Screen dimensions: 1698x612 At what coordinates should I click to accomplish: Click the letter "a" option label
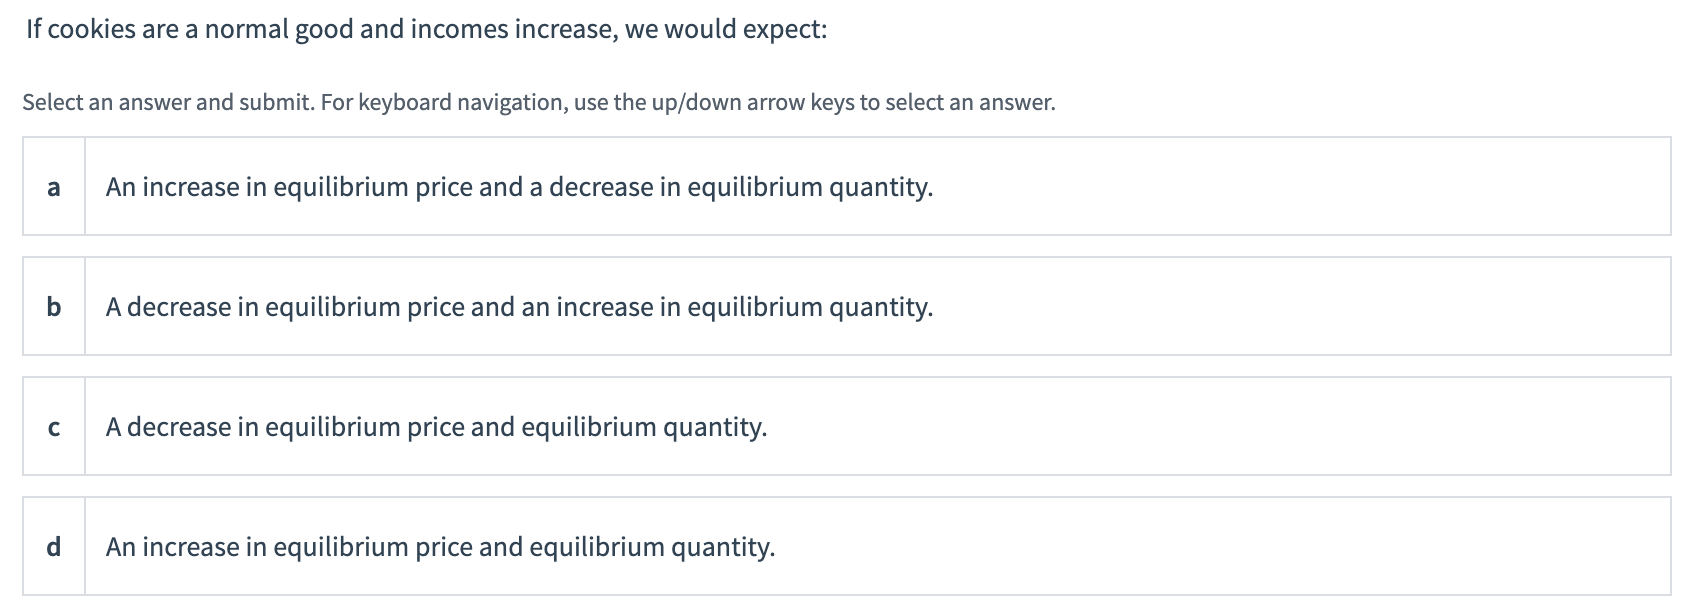pos(54,187)
